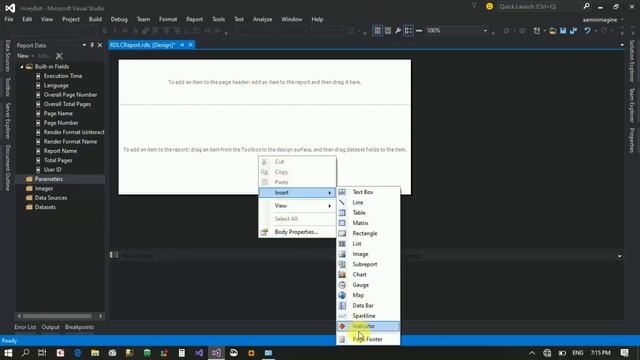The height and width of the screenshot is (360, 640).
Task: Select the Execution Time field
Action: pyautogui.click(x=63, y=76)
